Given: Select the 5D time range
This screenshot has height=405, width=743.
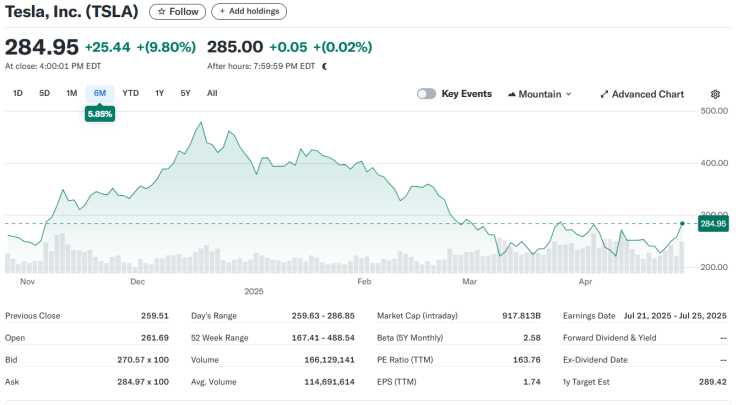Looking at the screenshot, I should point(44,93).
